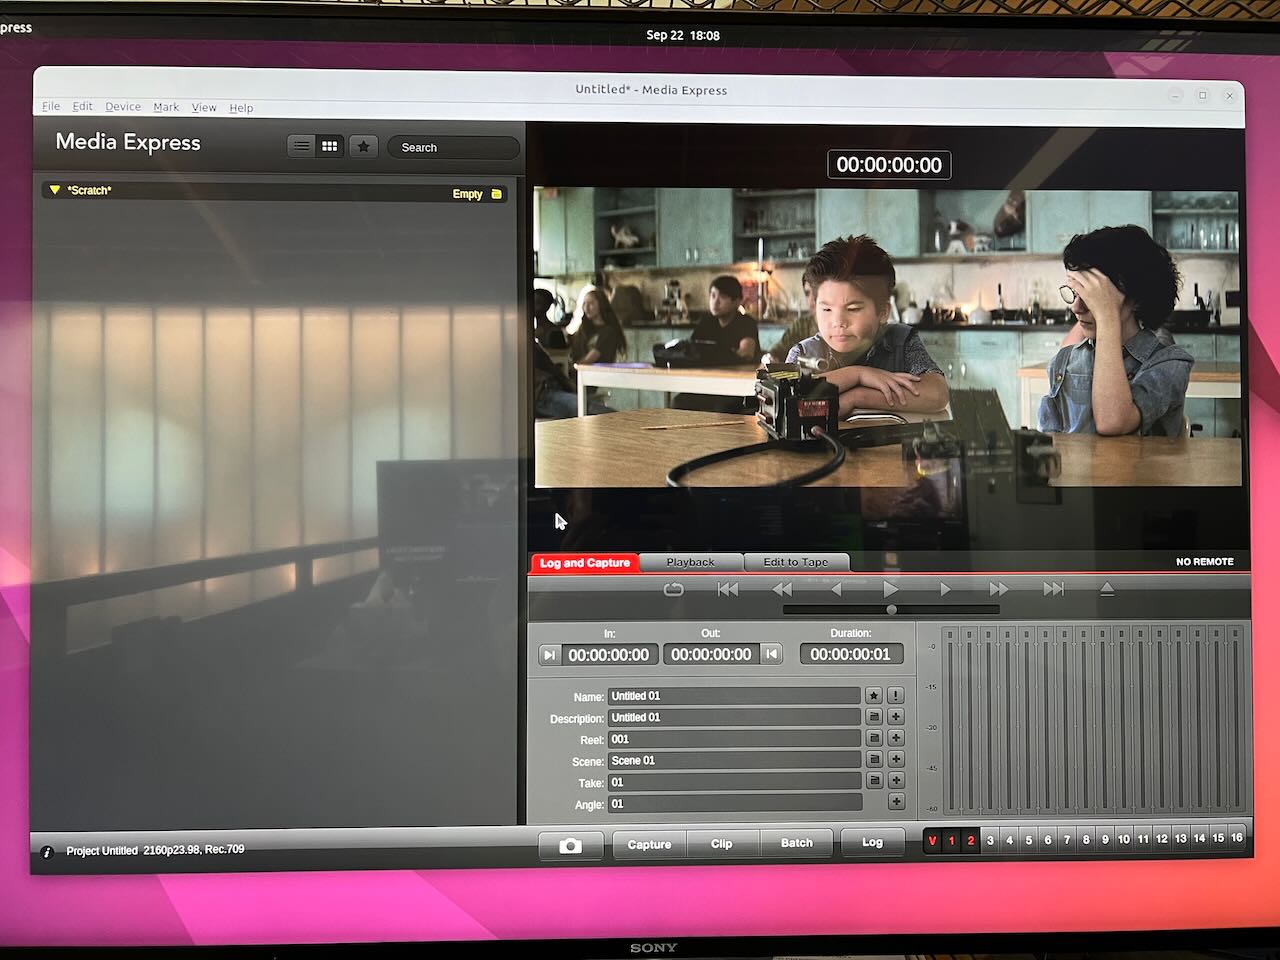Skip to end of clip

pos(1053,589)
